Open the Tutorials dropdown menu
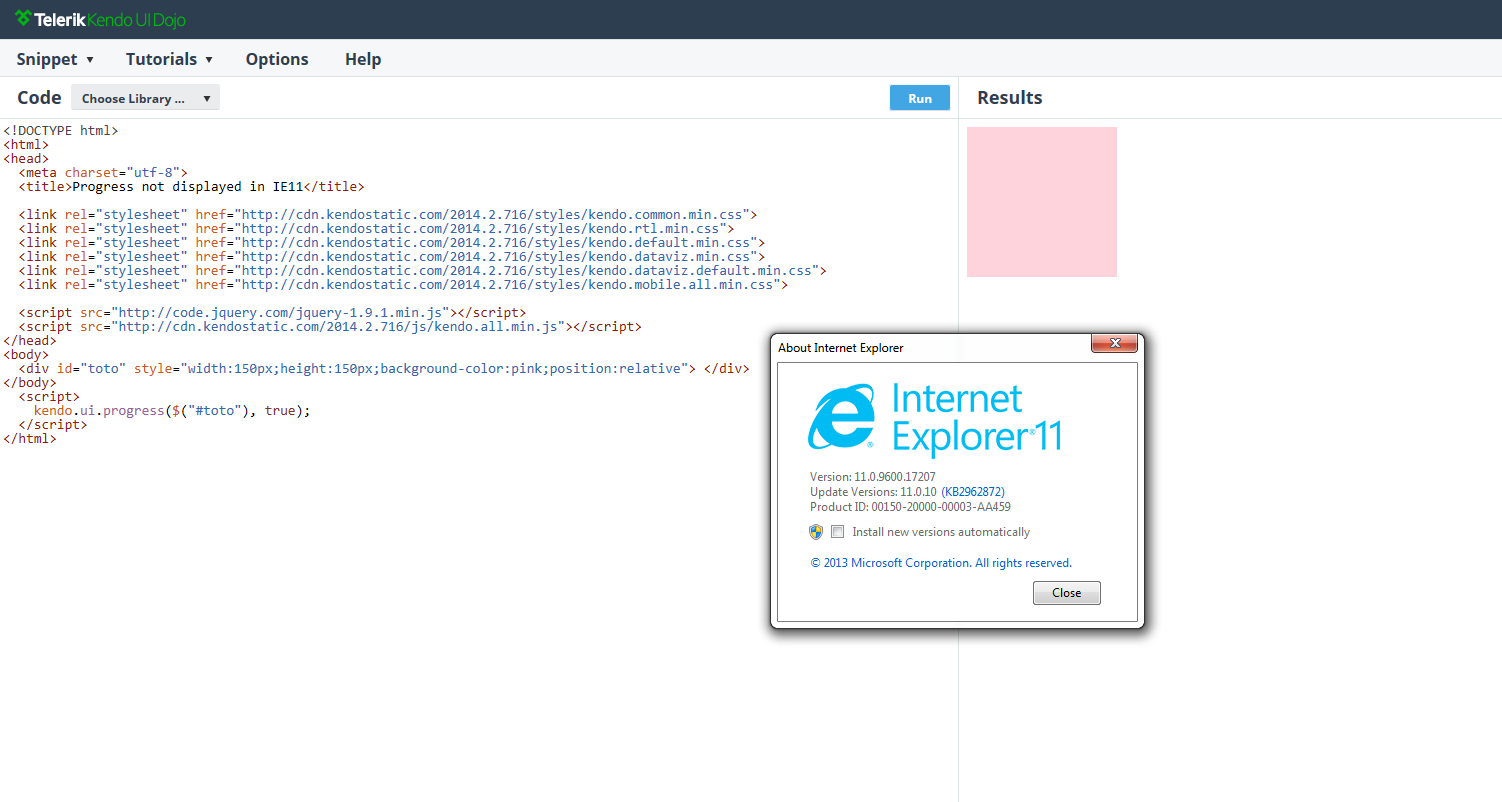Screen dimensions: 1502x802 (169, 59)
